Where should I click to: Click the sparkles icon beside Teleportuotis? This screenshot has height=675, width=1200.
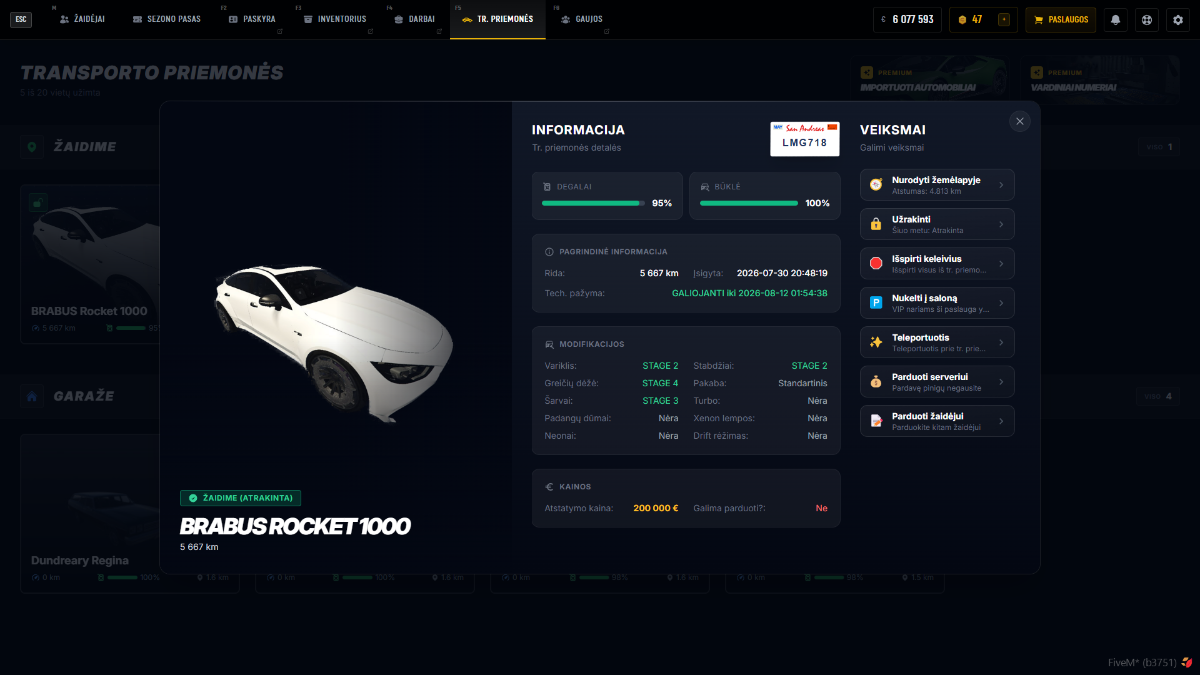point(876,342)
